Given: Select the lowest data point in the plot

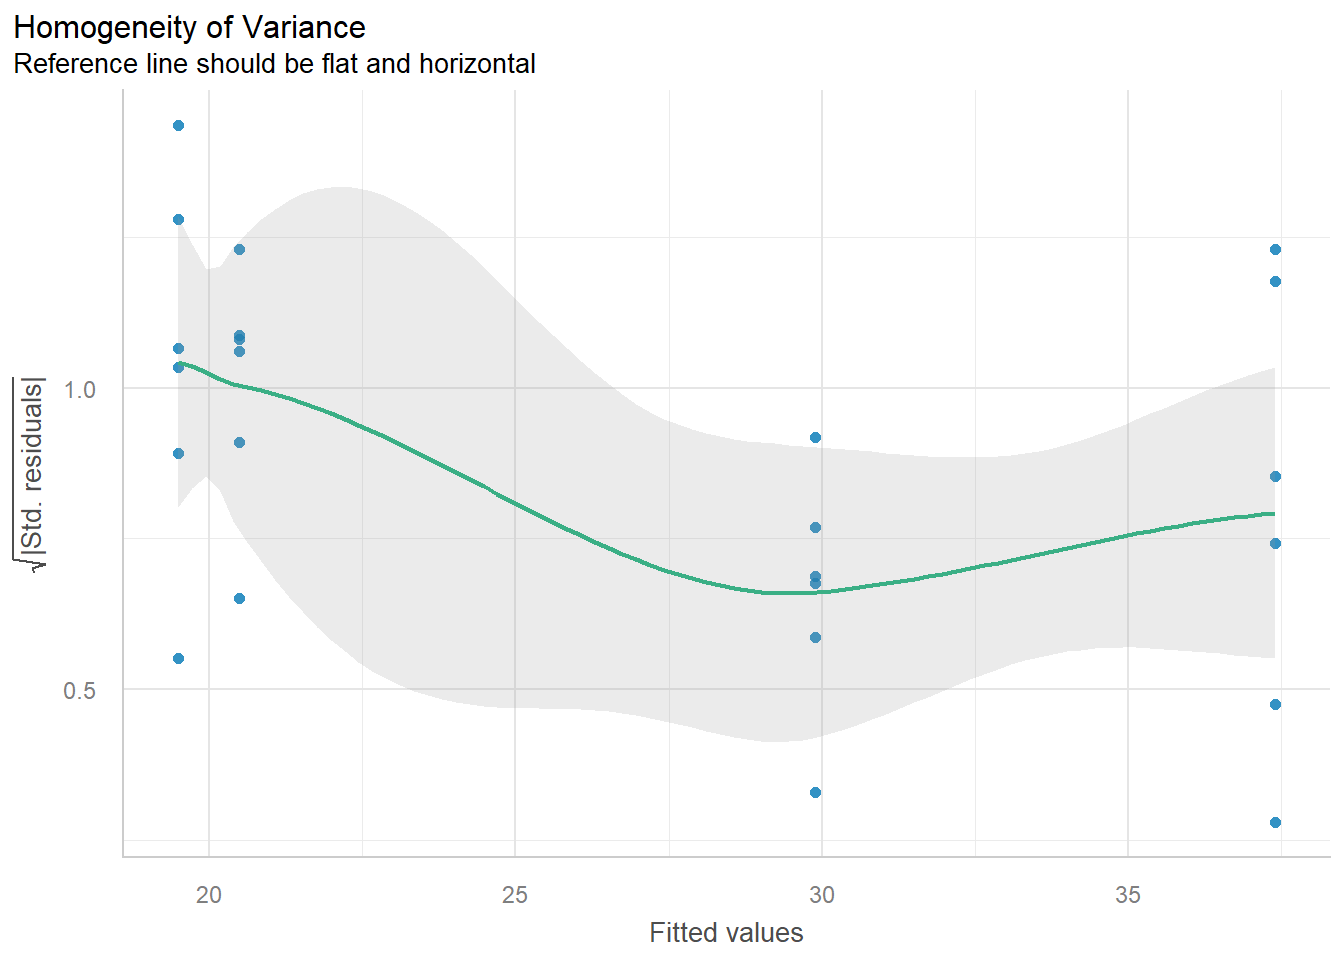Looking at the screenshot, I should click(1275, 823).
